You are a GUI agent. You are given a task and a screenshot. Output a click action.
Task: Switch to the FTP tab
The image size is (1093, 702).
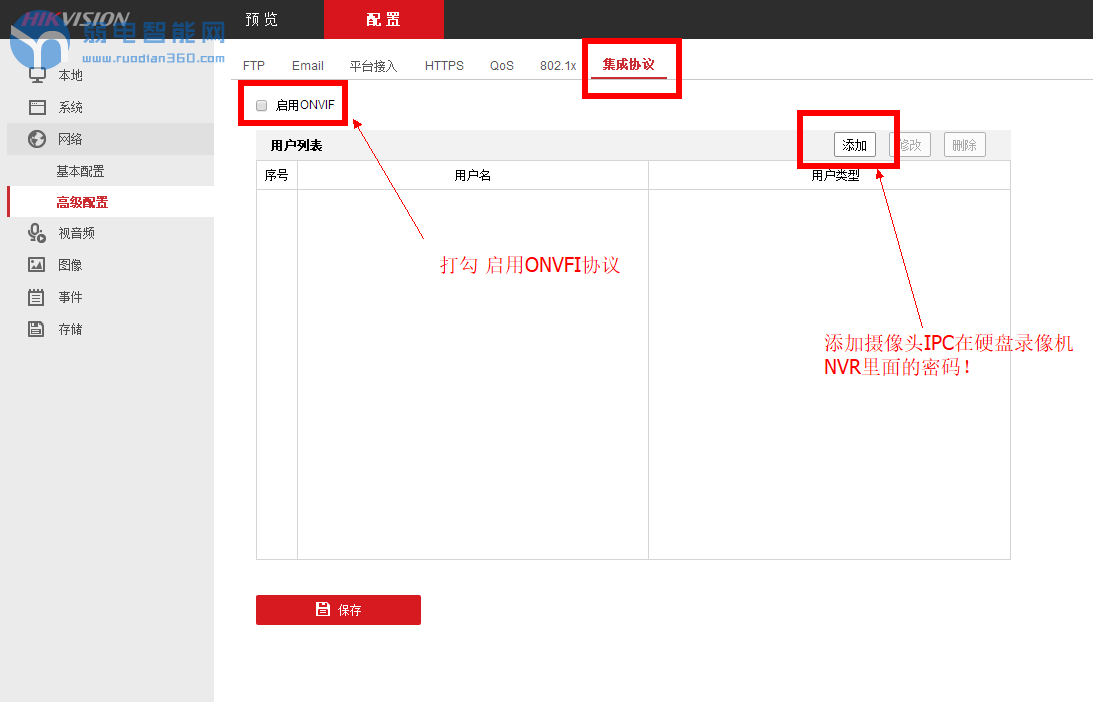pos(254,66)
